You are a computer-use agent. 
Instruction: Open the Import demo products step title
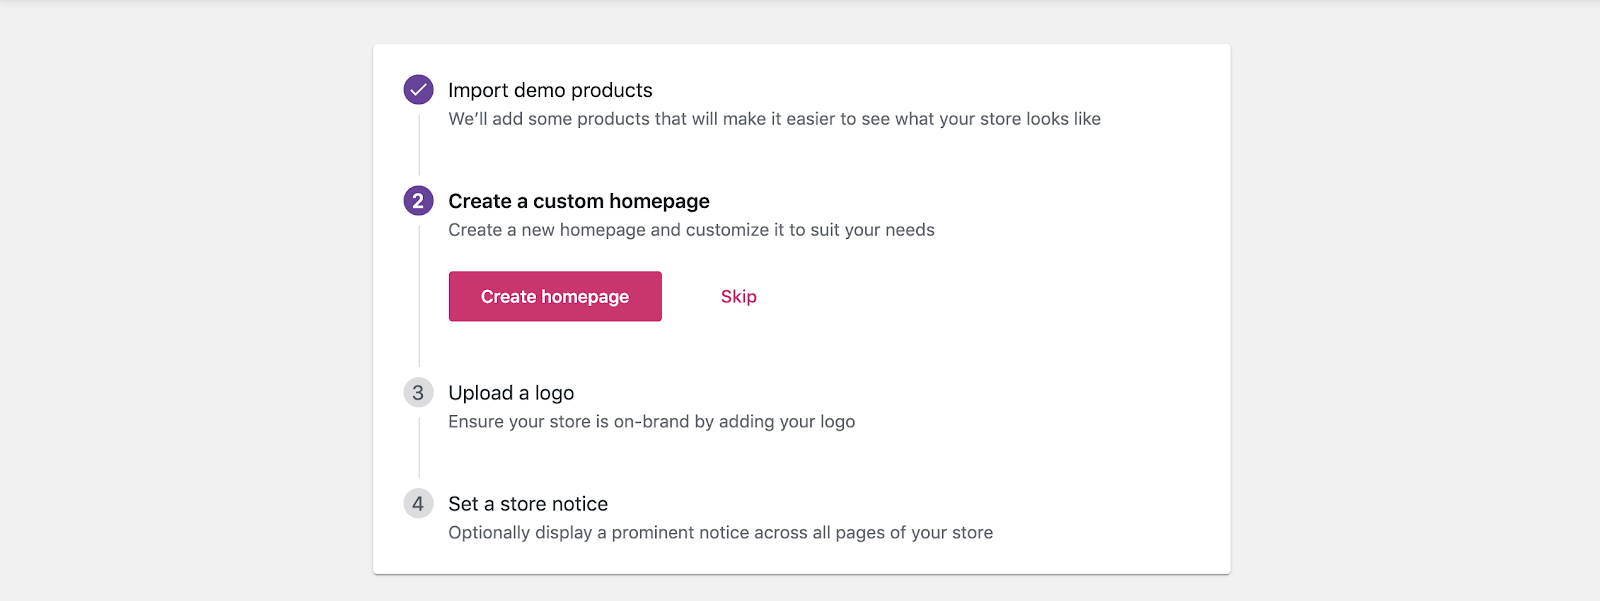[550, 90]
